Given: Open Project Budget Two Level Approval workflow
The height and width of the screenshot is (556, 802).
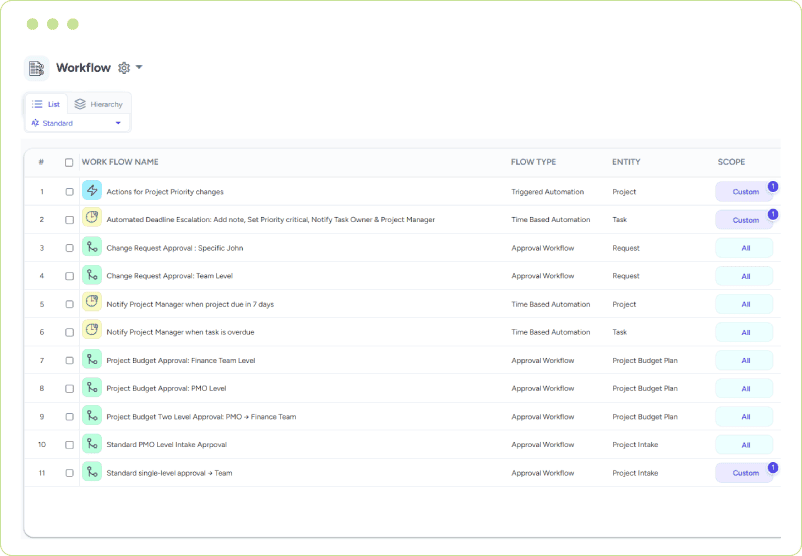Looking at the screenshot, I should [x=201, y=417].
